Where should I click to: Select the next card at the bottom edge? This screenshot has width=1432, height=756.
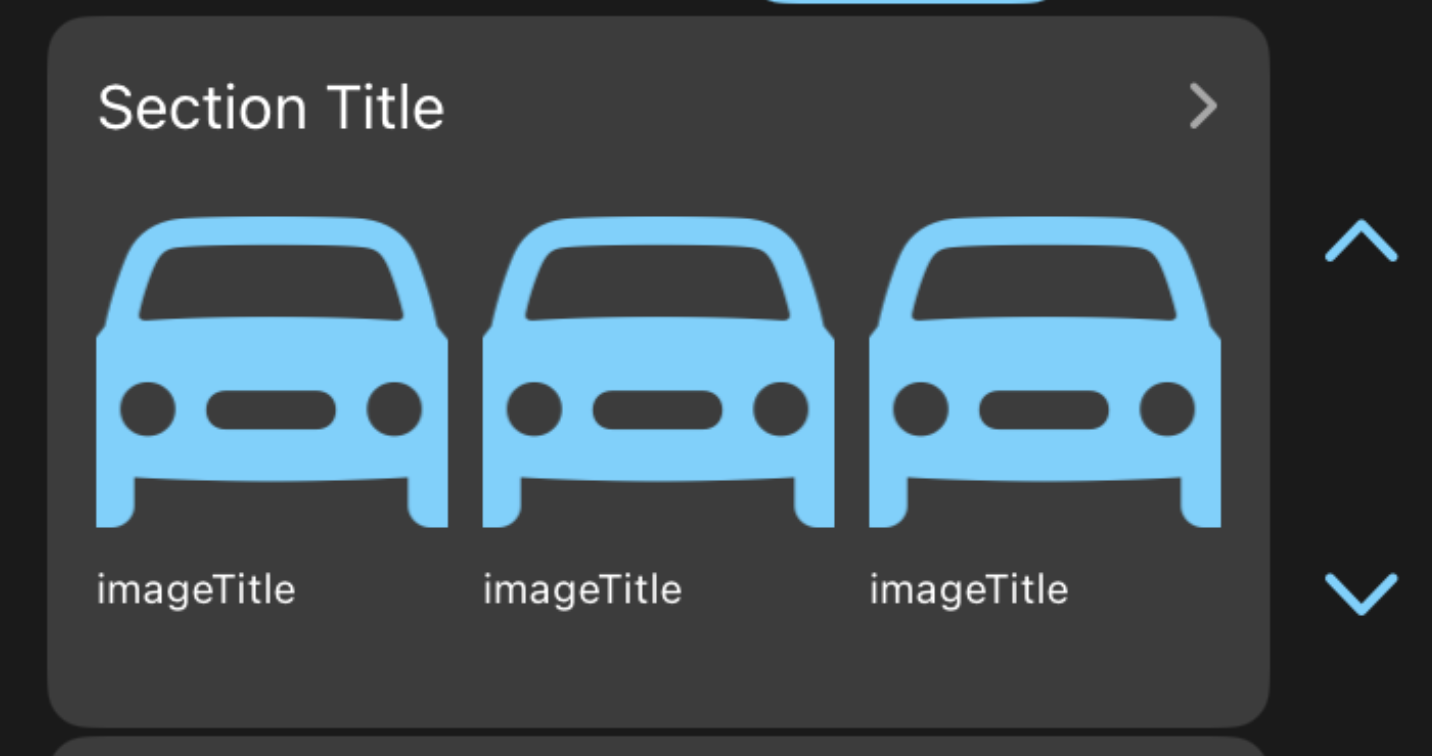[x=658, y=747]
